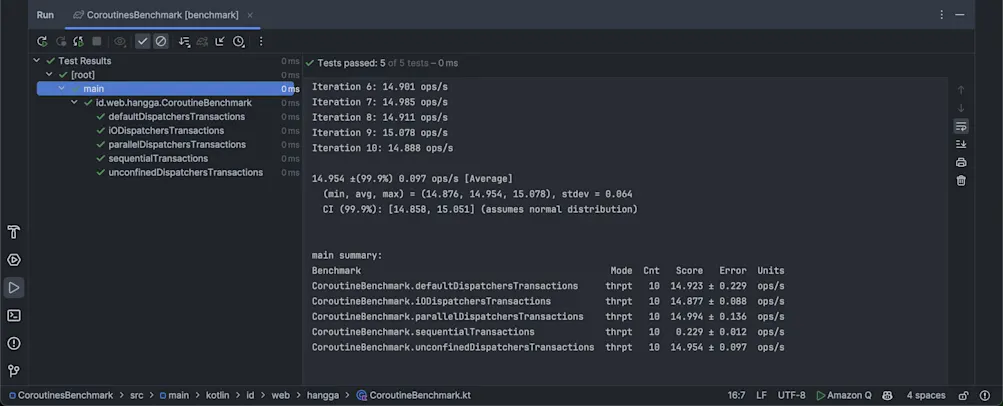Open the test toolbar more options
Image resolution: width=1003 pixels, height=406 pixels.
coord(260,42)
